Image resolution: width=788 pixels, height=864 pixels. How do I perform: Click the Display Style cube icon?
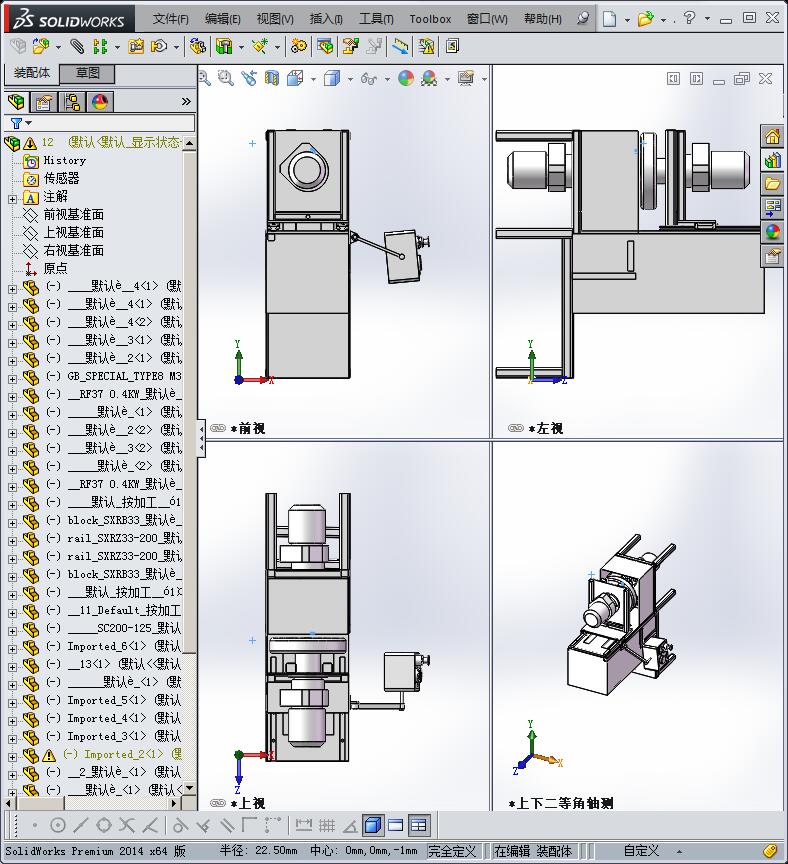pos(332,78)
